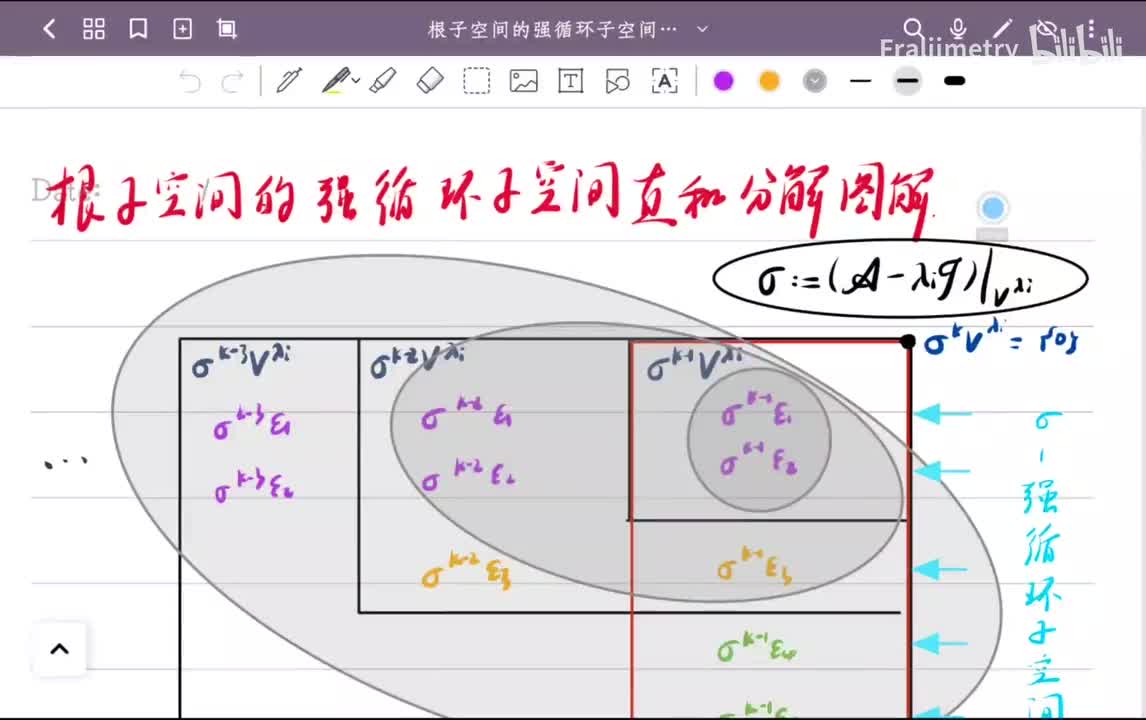Tap the circled sigma definition formula

tap(900, 278)
